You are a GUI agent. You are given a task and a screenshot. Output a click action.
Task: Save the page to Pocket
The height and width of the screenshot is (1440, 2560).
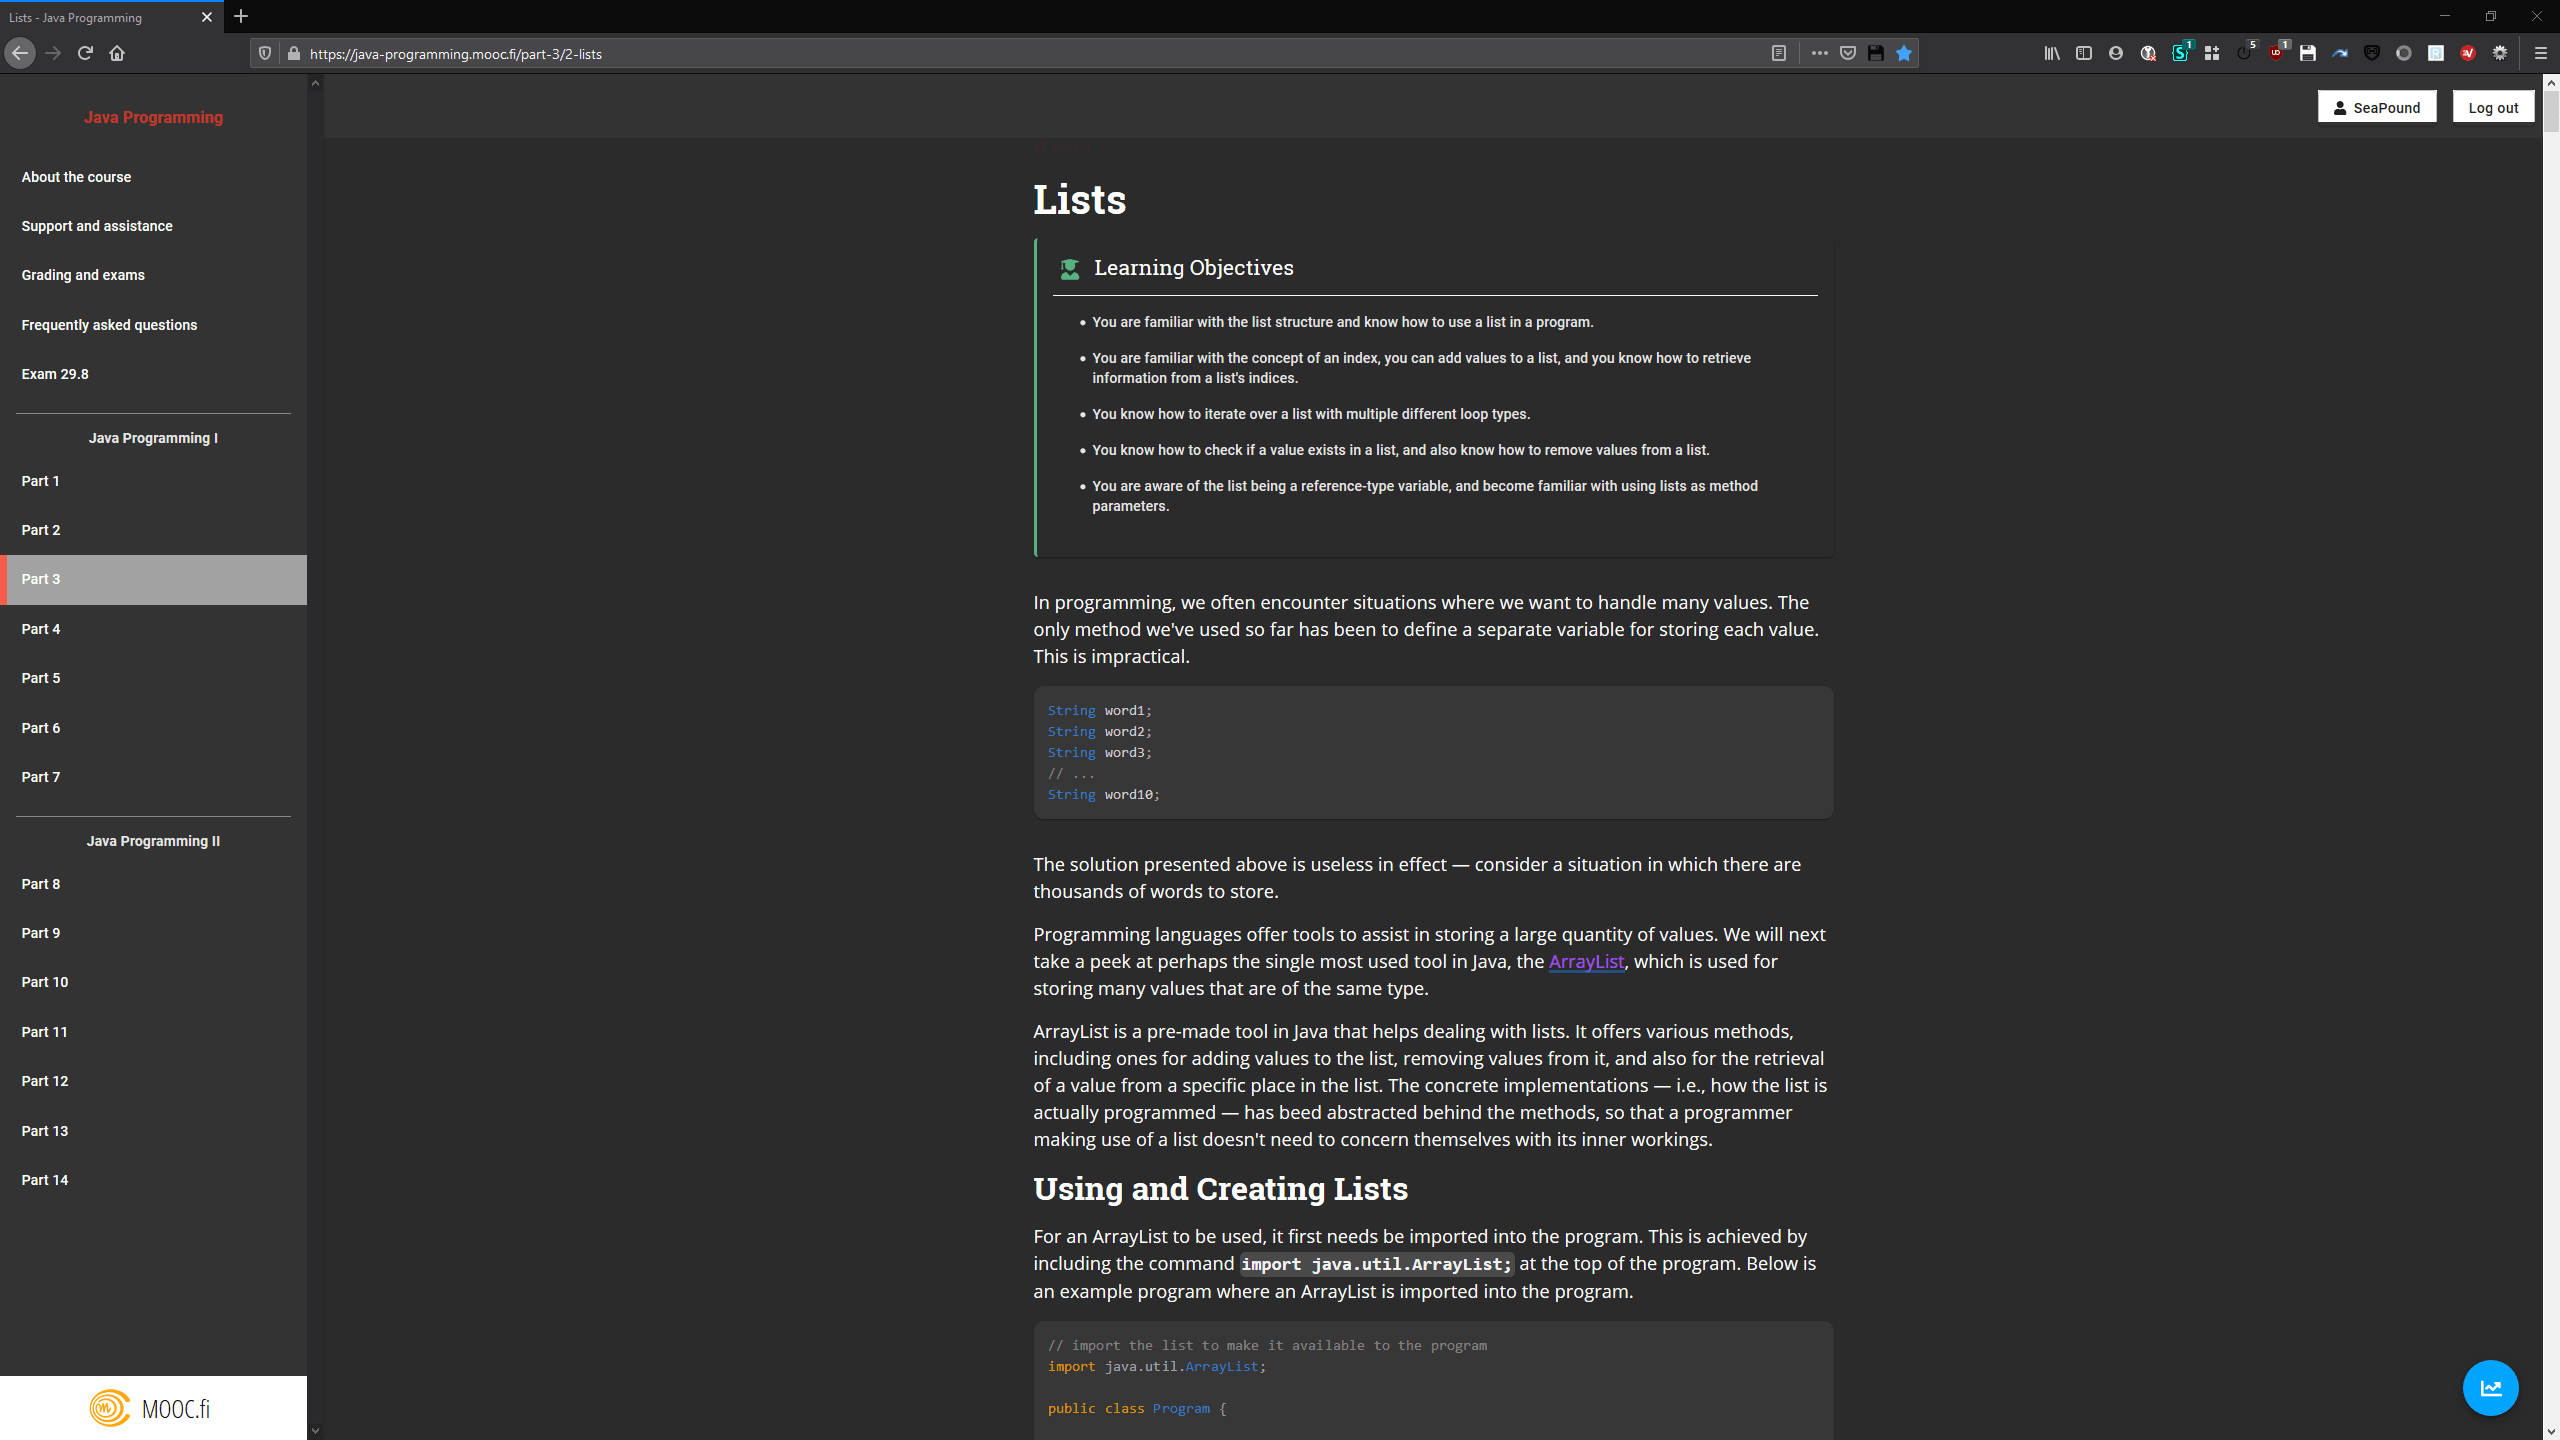pos(1847,53)
